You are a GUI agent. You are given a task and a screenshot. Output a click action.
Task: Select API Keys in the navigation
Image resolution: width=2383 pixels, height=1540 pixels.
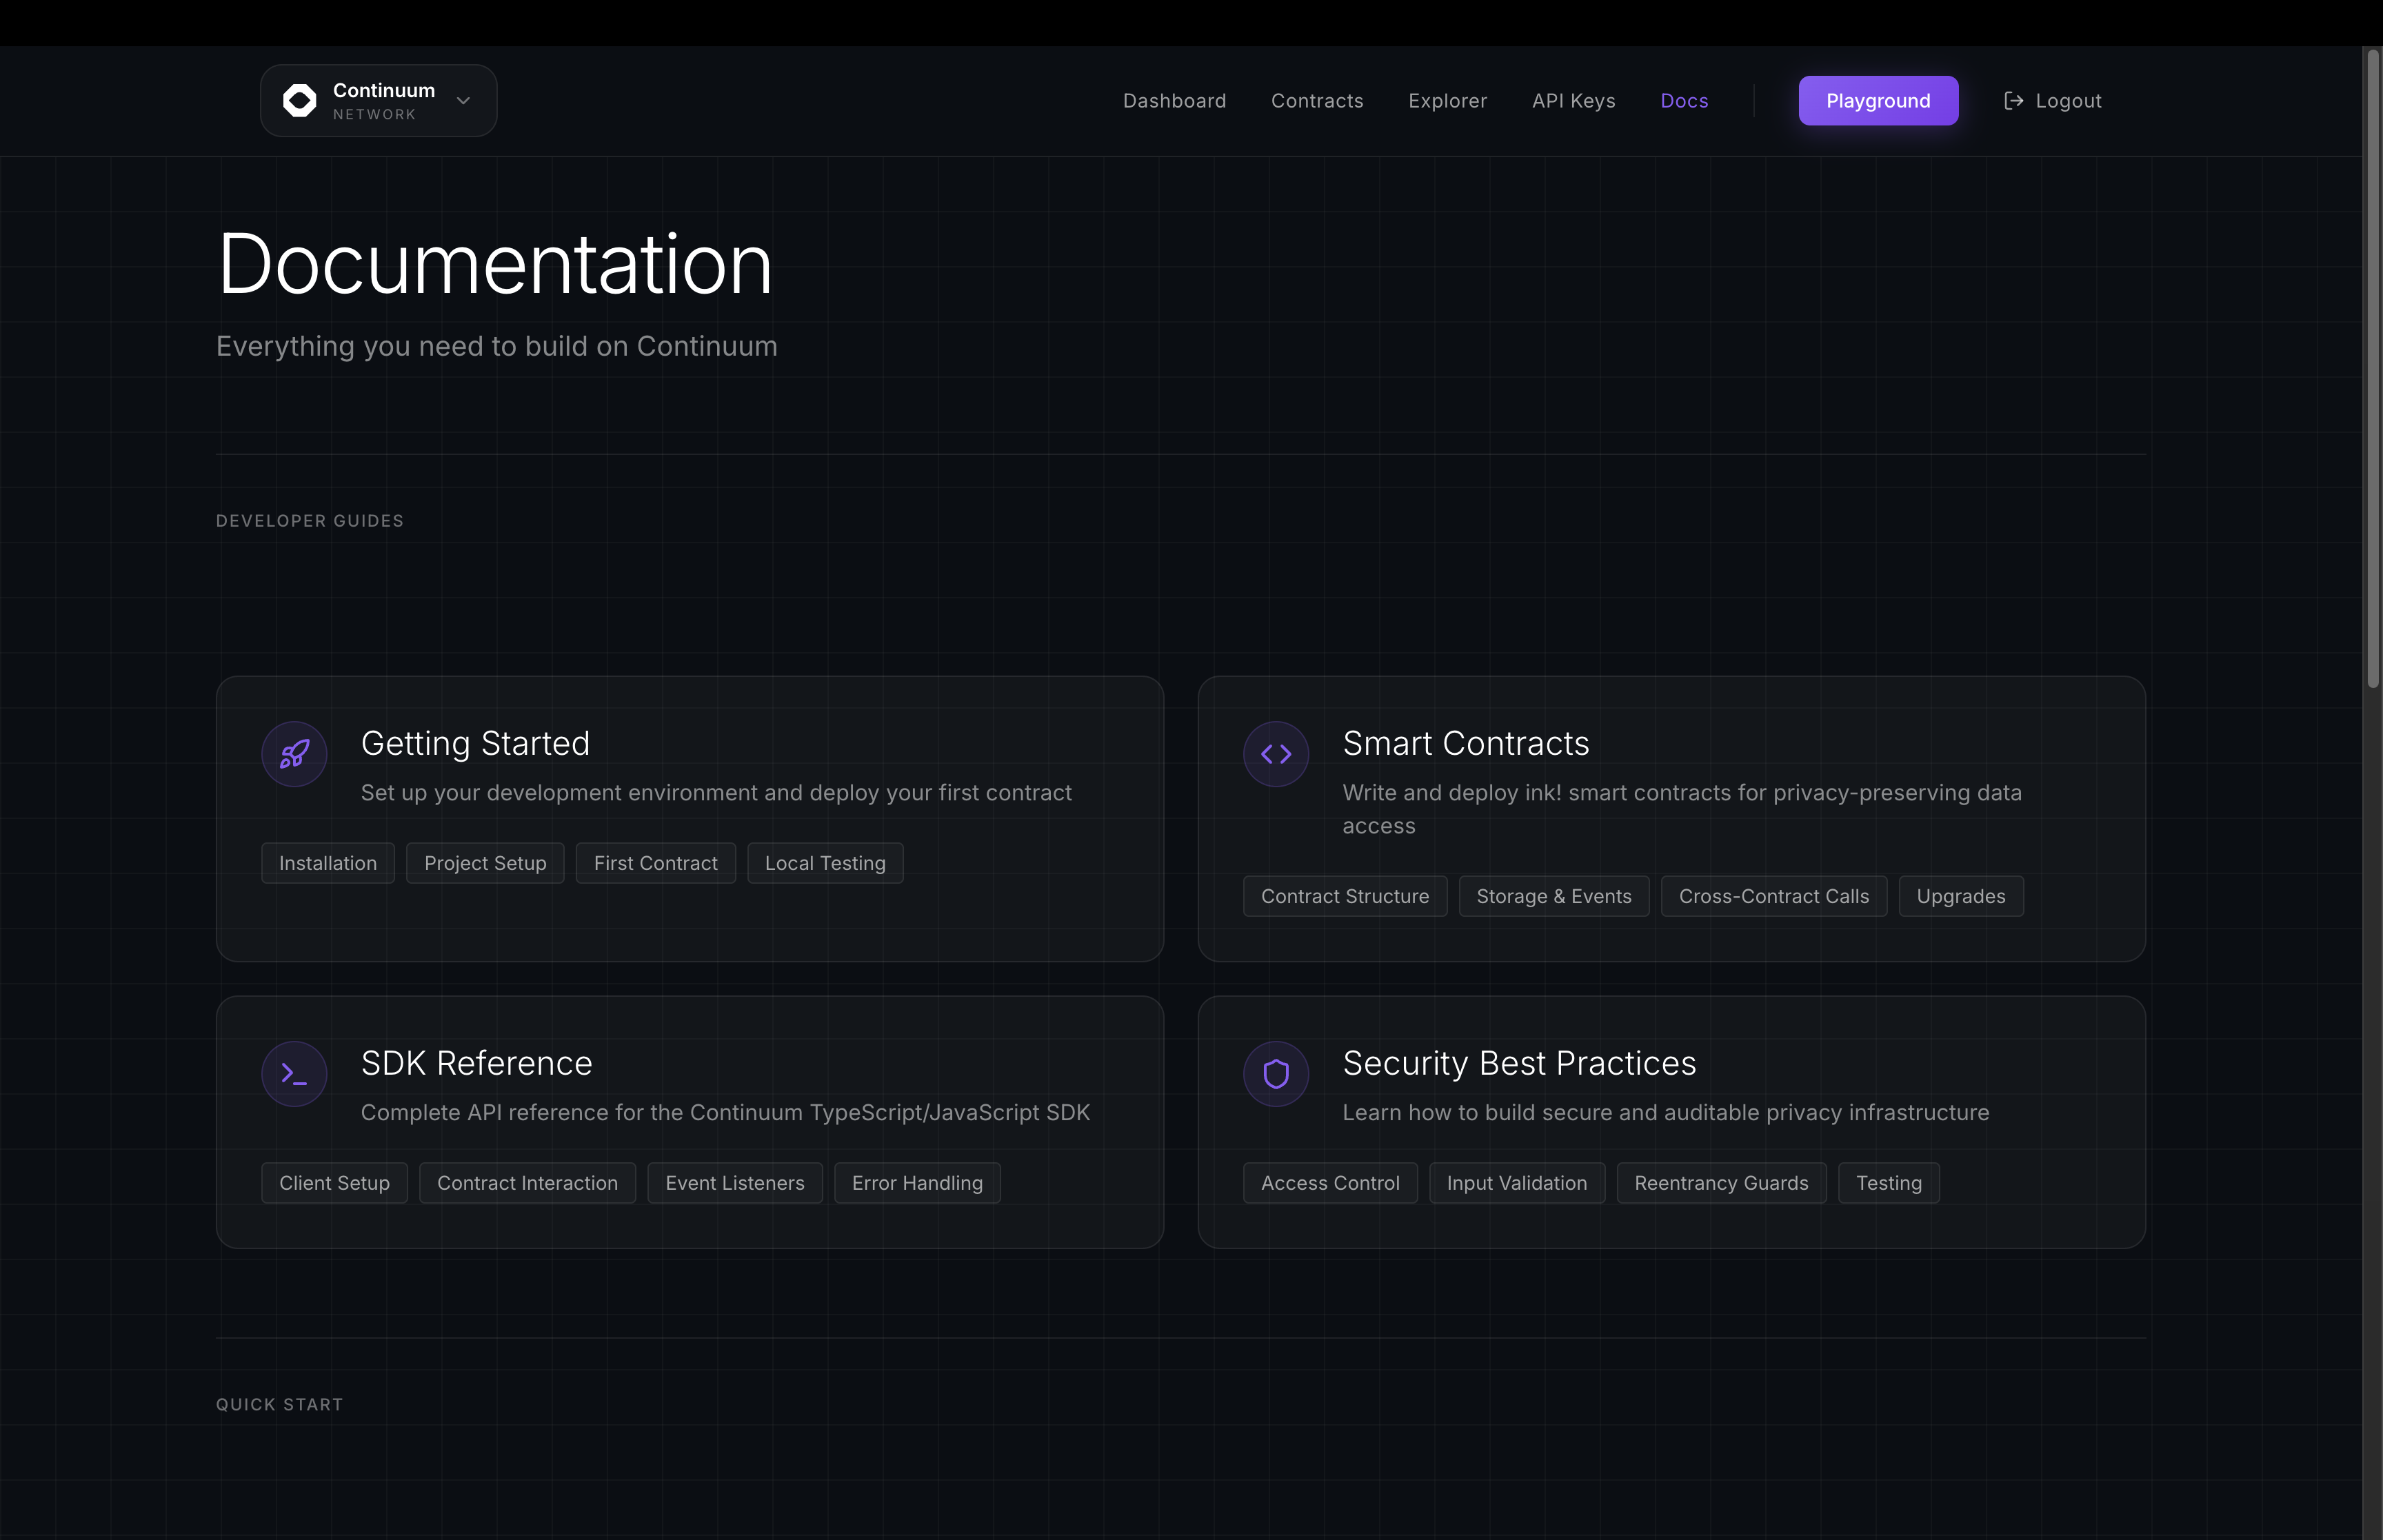click(1573, 101)
